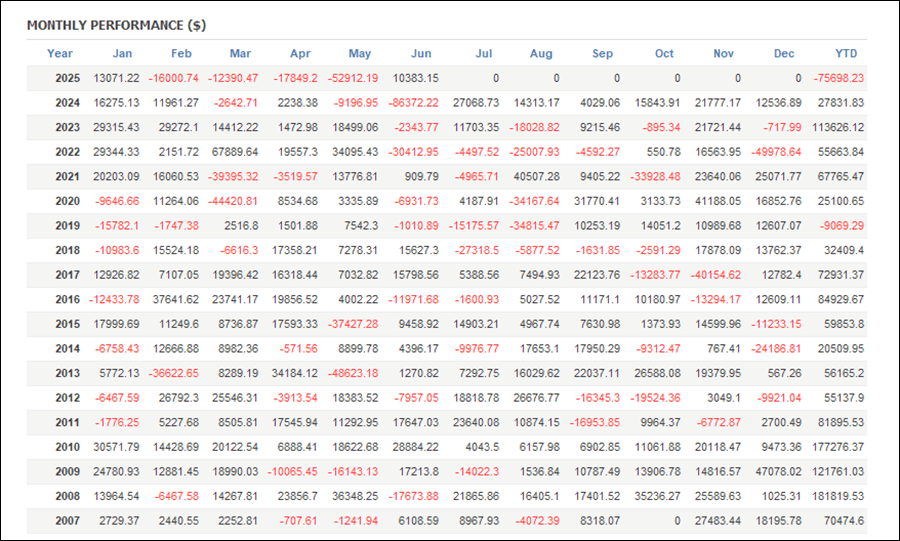Select December 2009 value 47078.02

tap(778, 472)
